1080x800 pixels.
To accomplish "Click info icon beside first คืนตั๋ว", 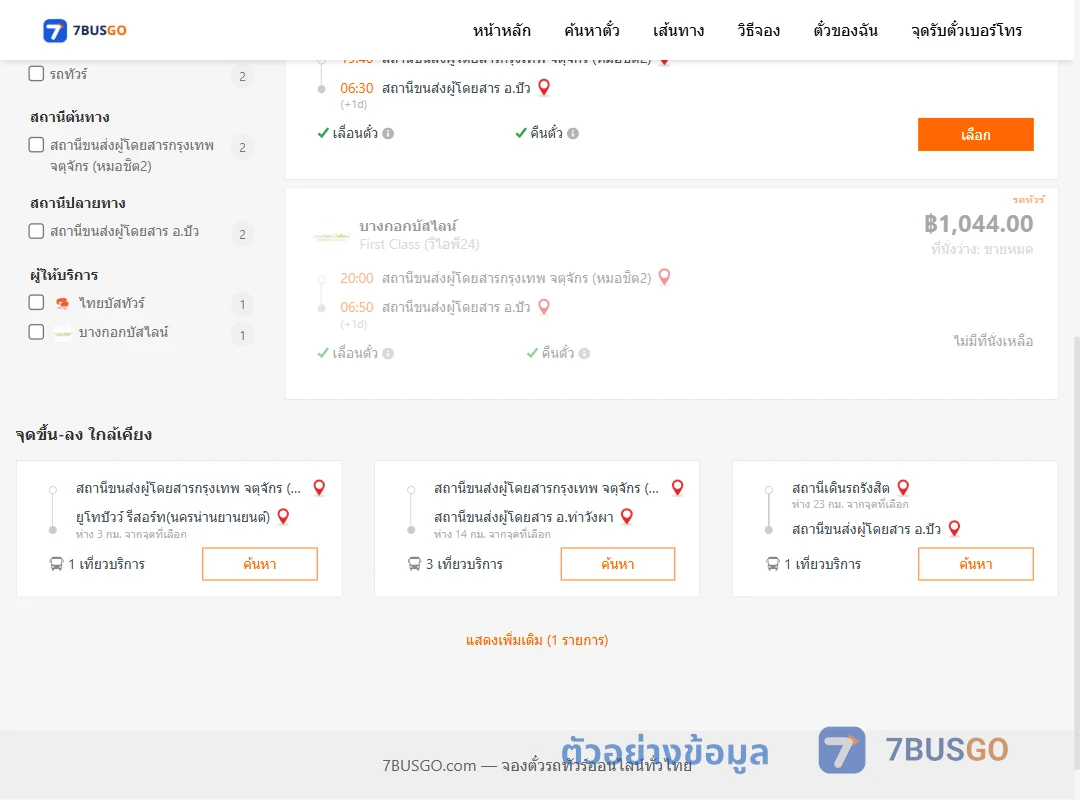I will click(x=573, y=134).
